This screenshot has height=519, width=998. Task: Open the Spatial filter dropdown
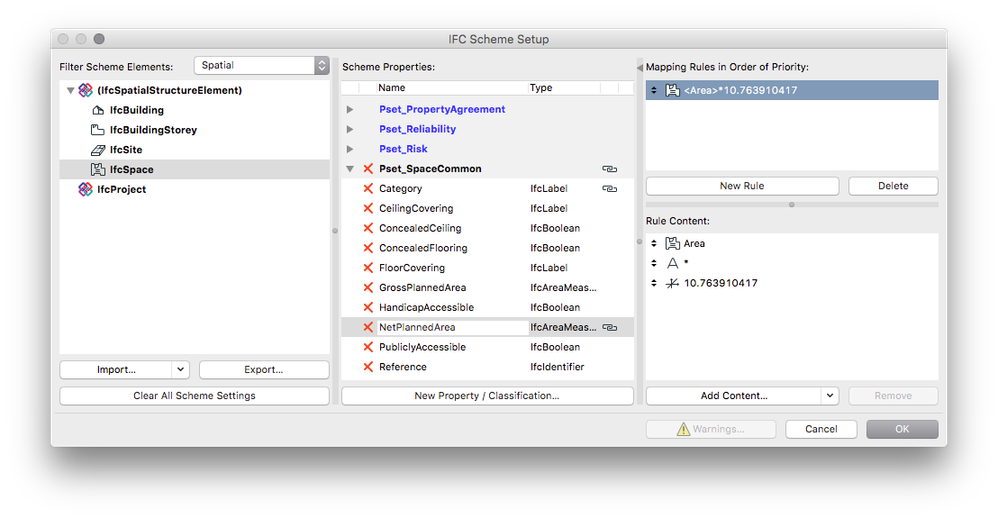pyautogui.click(x=261, y=65)
